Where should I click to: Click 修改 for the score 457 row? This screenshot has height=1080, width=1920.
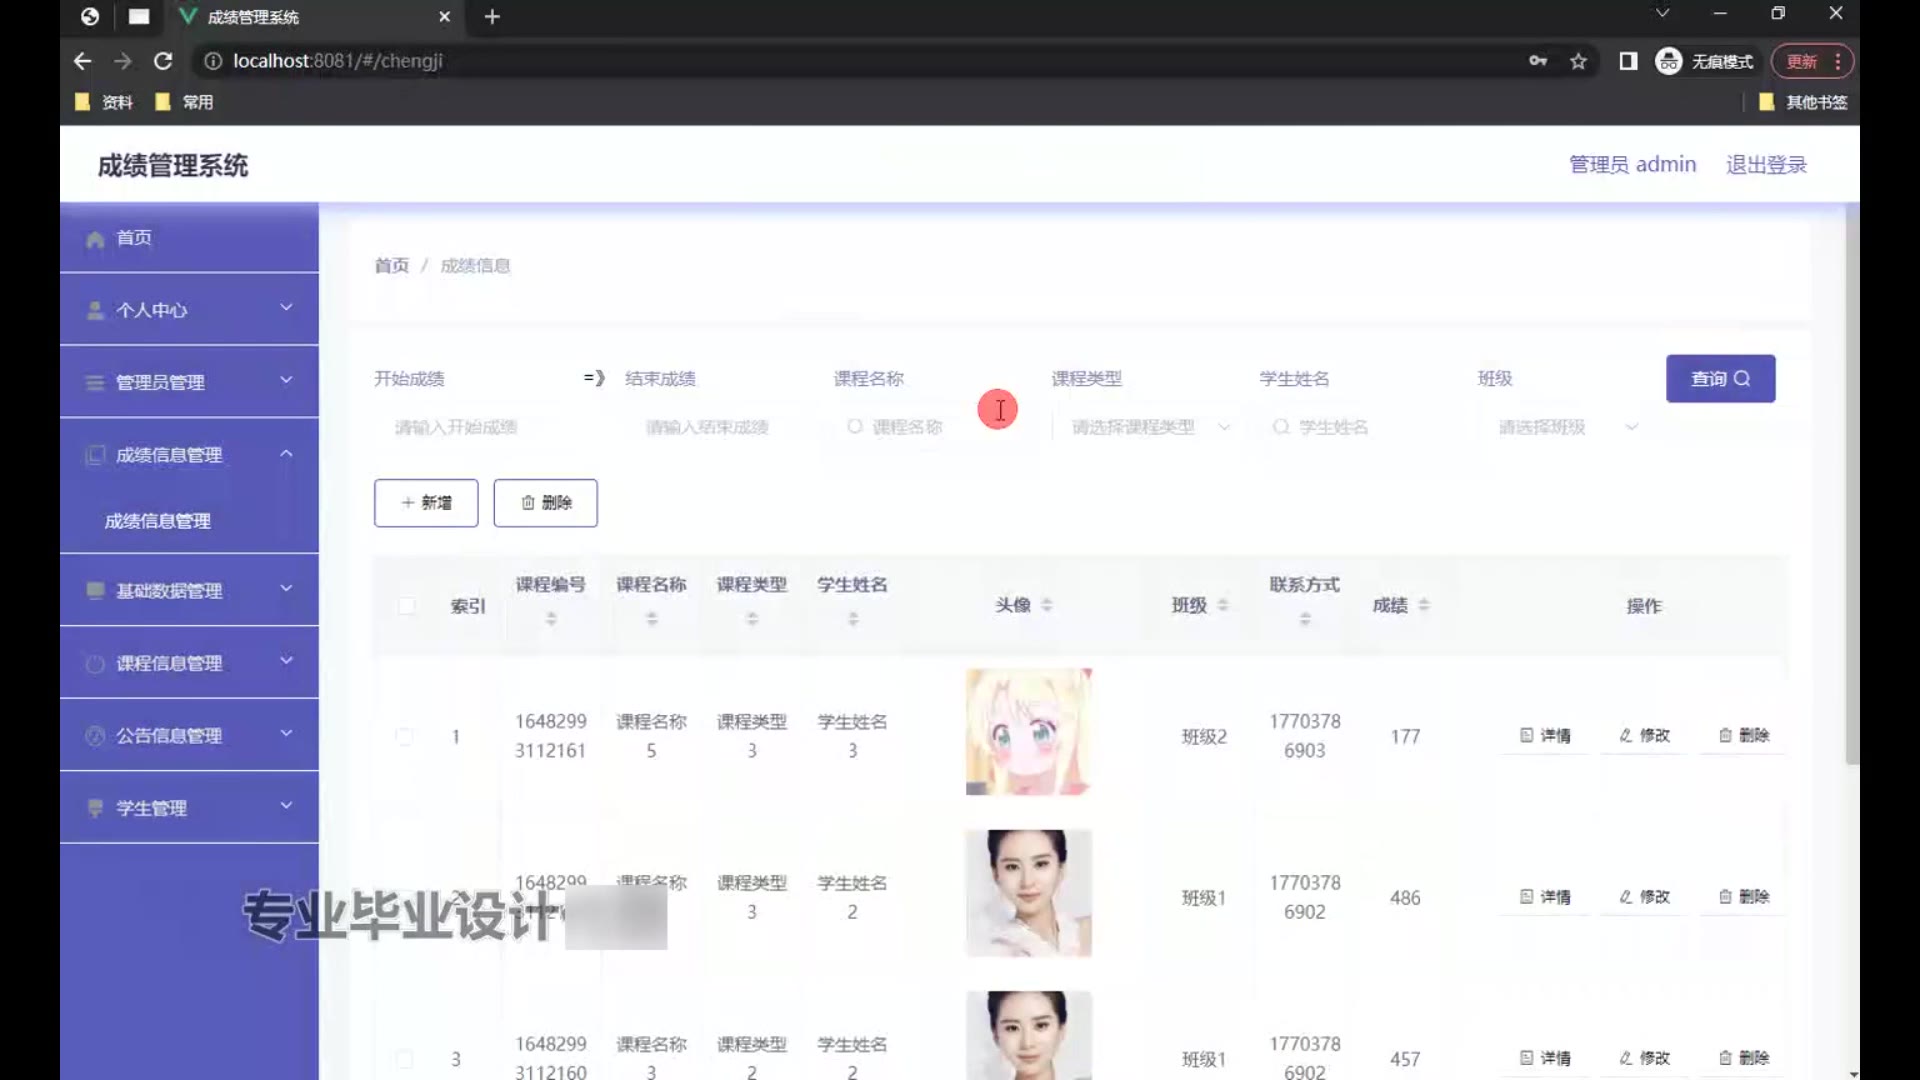(1645, 1058)
